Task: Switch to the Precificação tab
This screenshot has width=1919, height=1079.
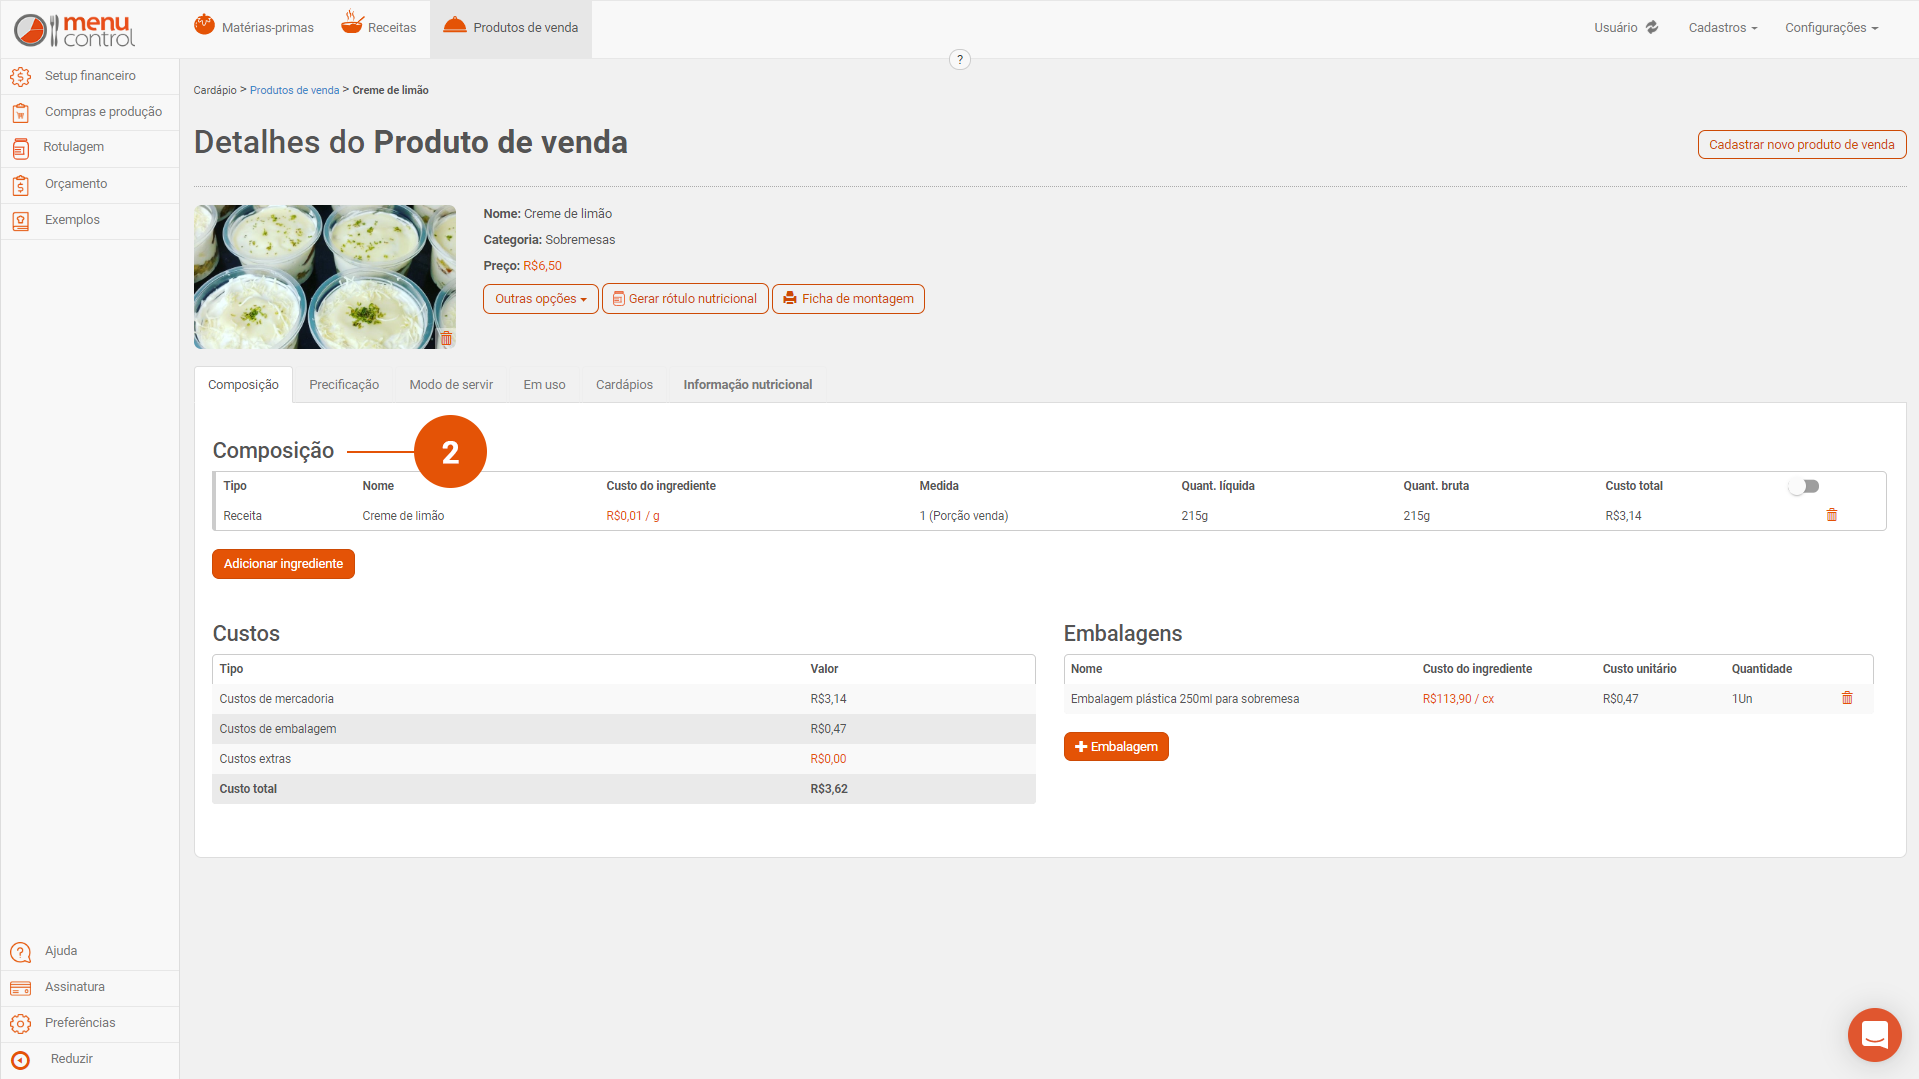Action: (344, 385)
